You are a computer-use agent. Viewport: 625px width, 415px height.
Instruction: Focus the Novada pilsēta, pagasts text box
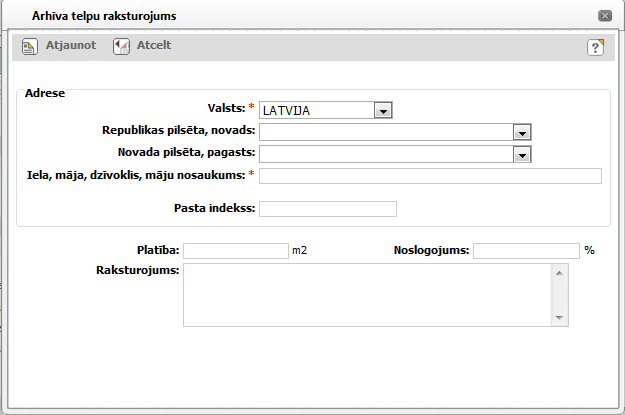[x=385, y=154]
